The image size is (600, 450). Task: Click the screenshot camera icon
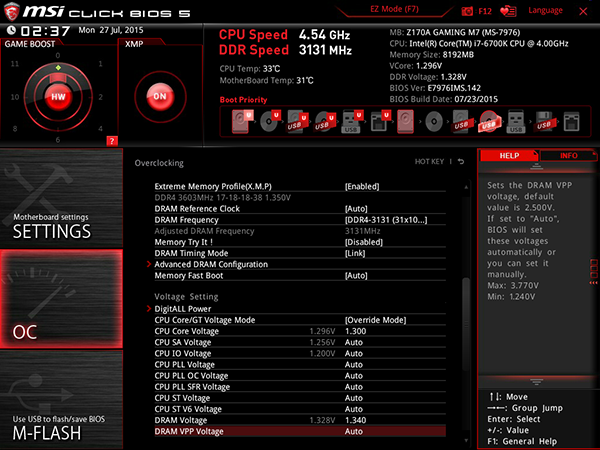(x=467, y=11)
